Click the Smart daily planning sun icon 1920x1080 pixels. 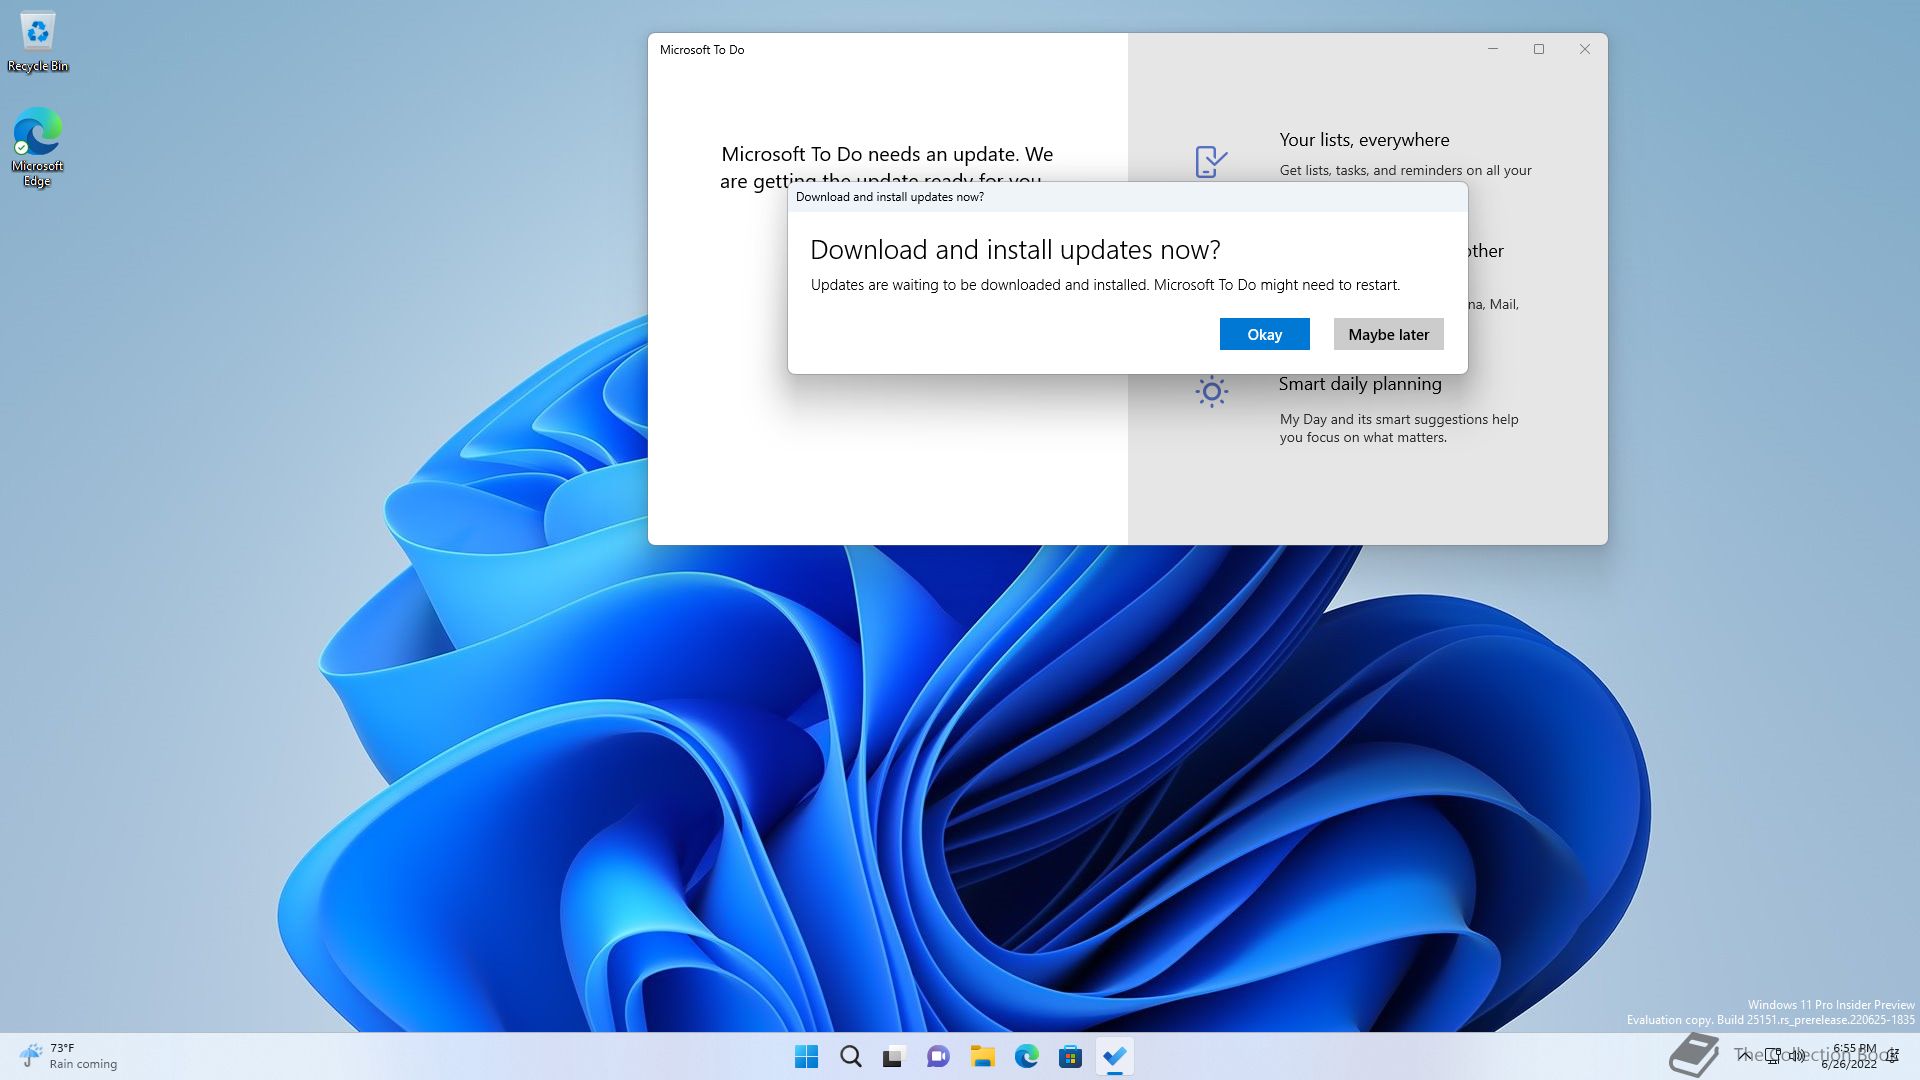click(x=1211, y=391)
